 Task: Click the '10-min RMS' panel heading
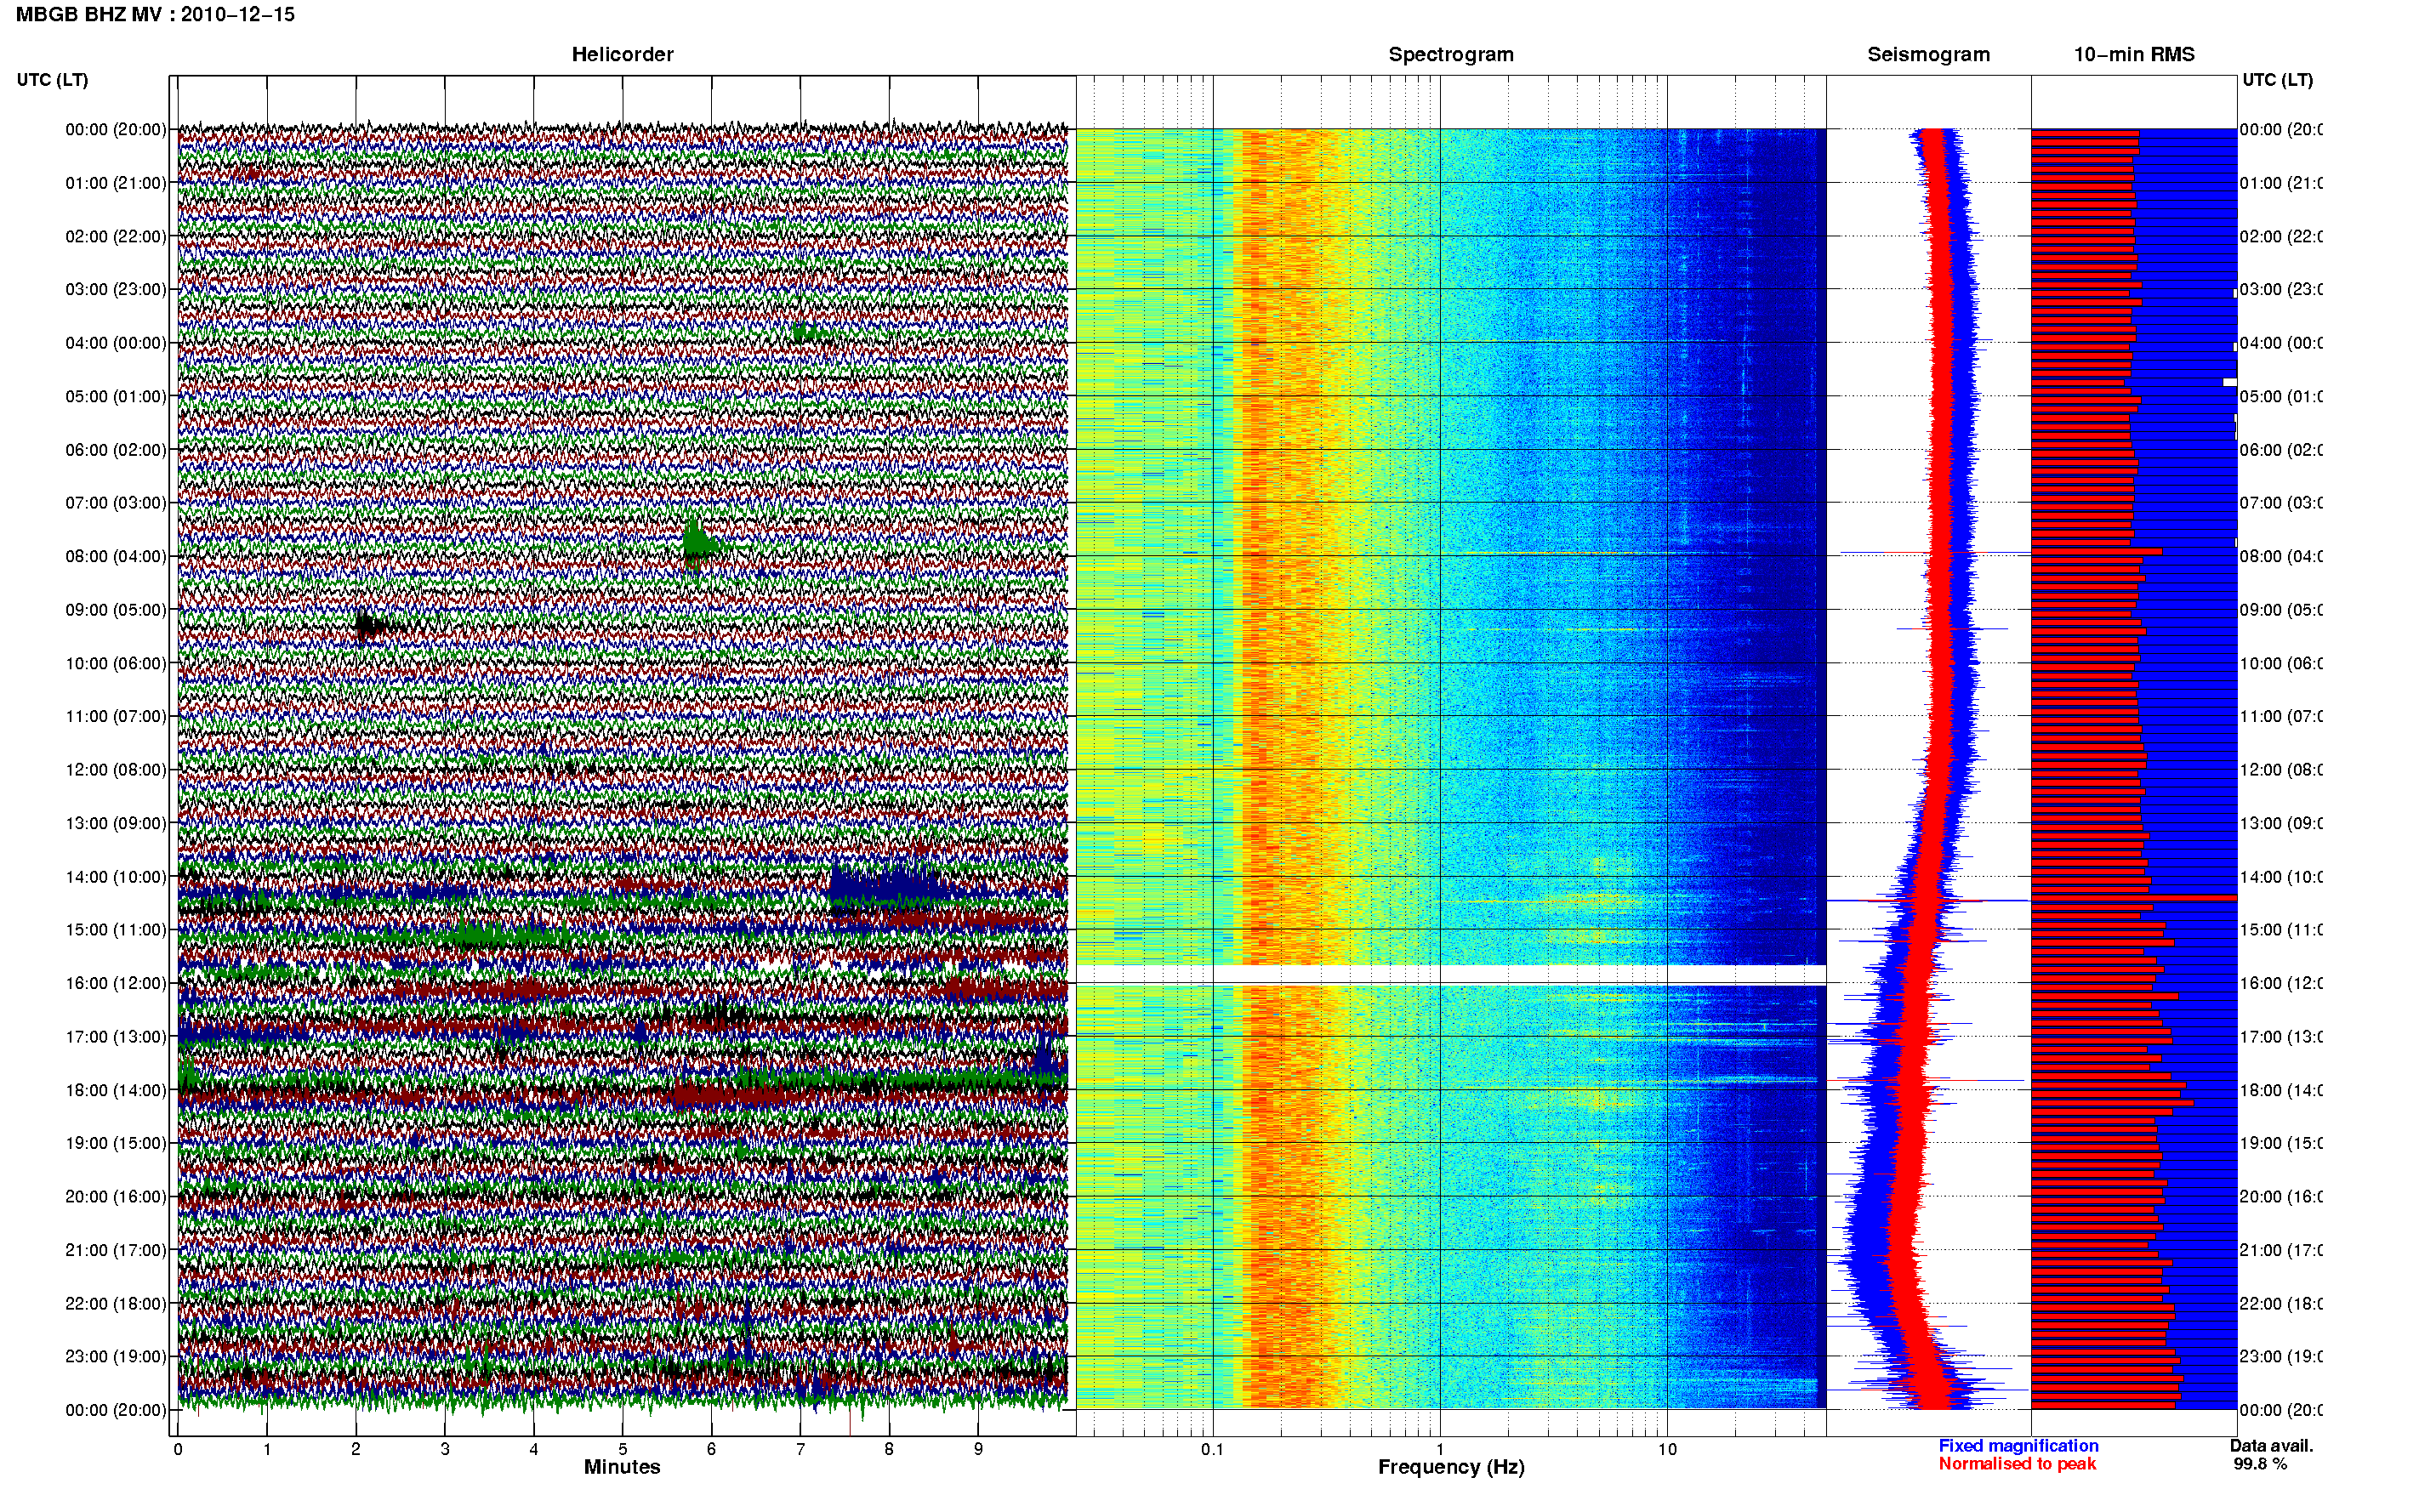click(2133, 55)
